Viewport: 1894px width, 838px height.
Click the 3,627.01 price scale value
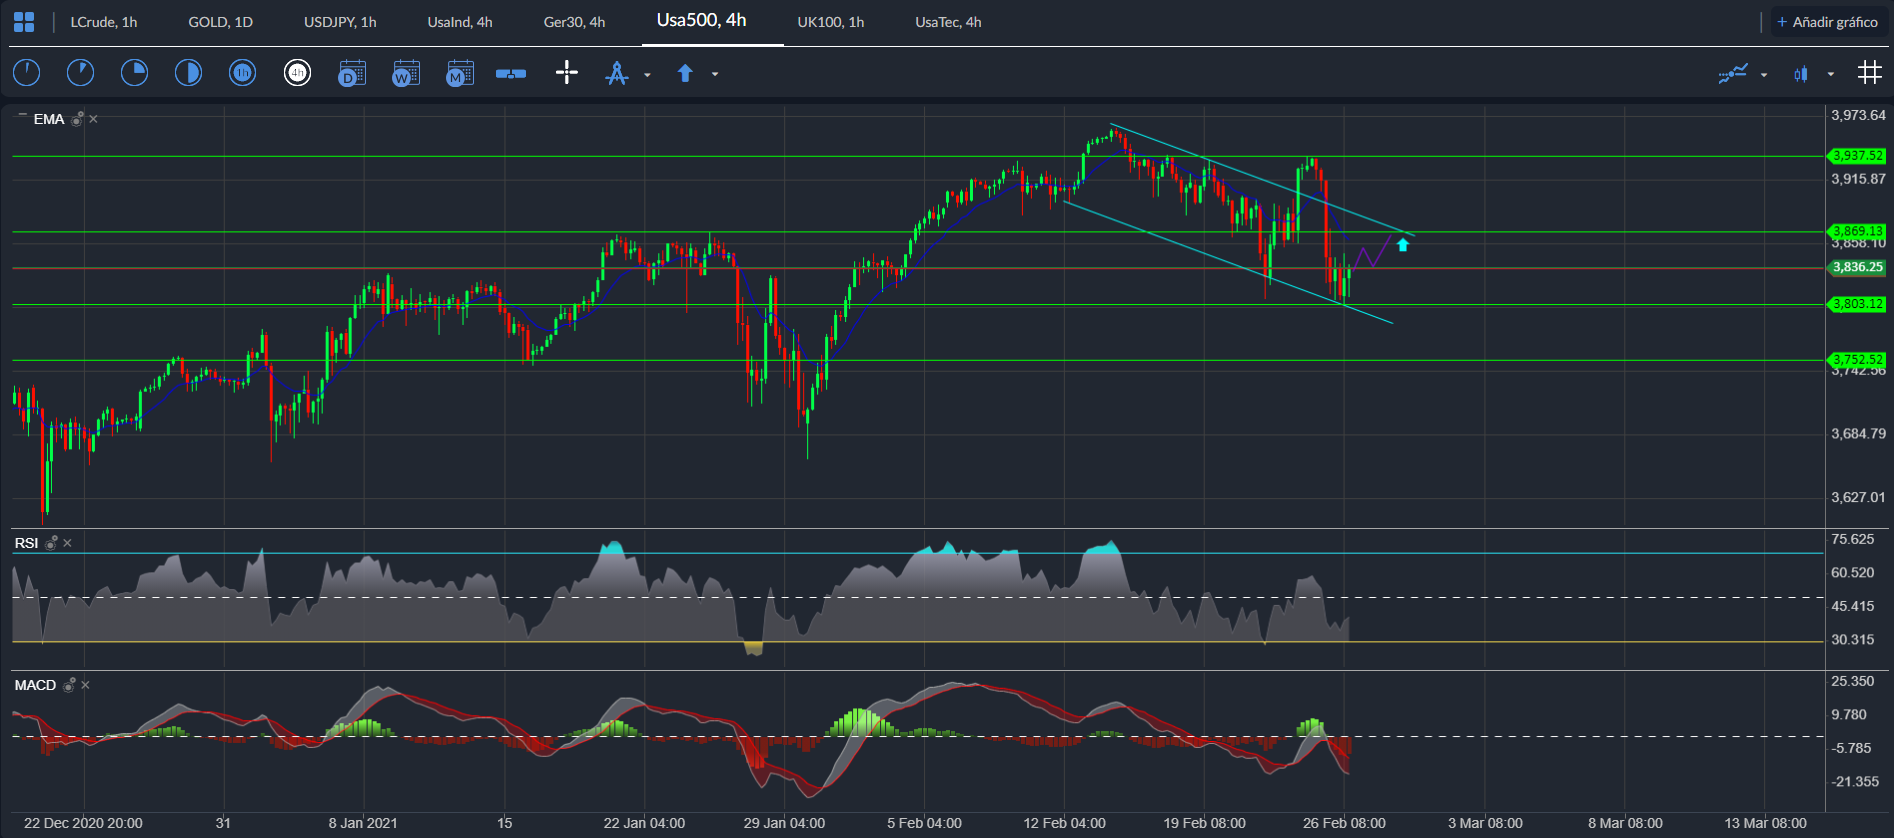(1858, 497)
